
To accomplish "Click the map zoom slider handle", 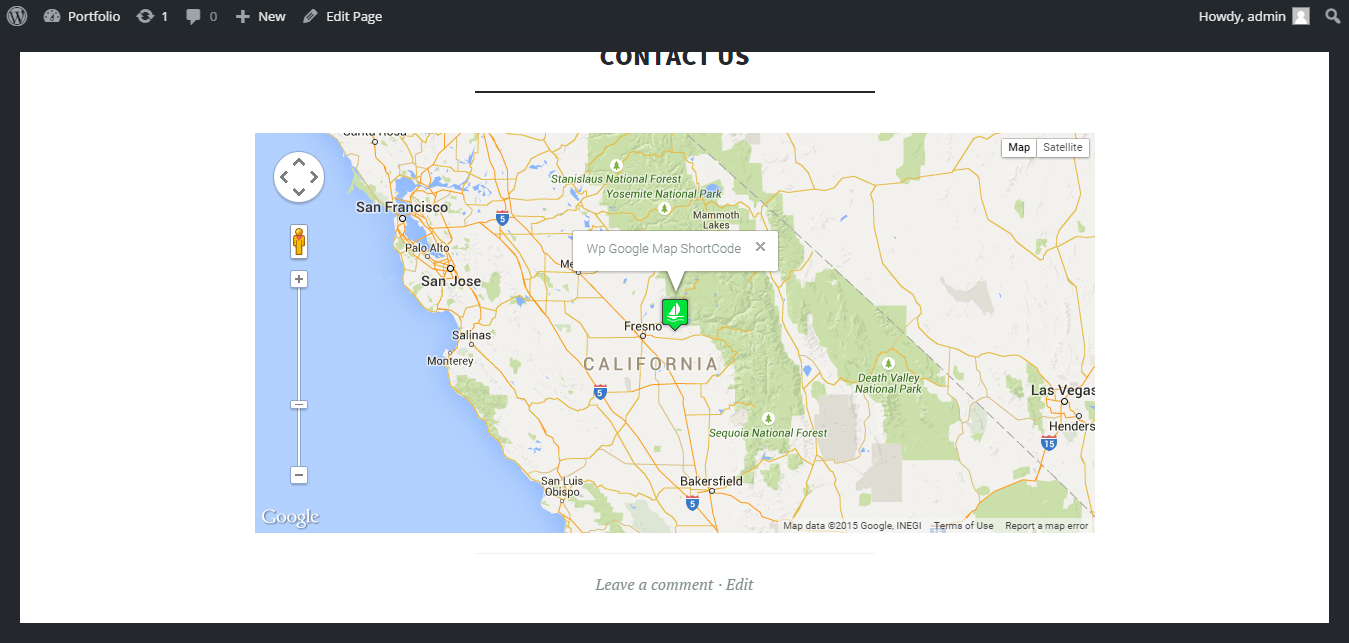I will point(299,404).
